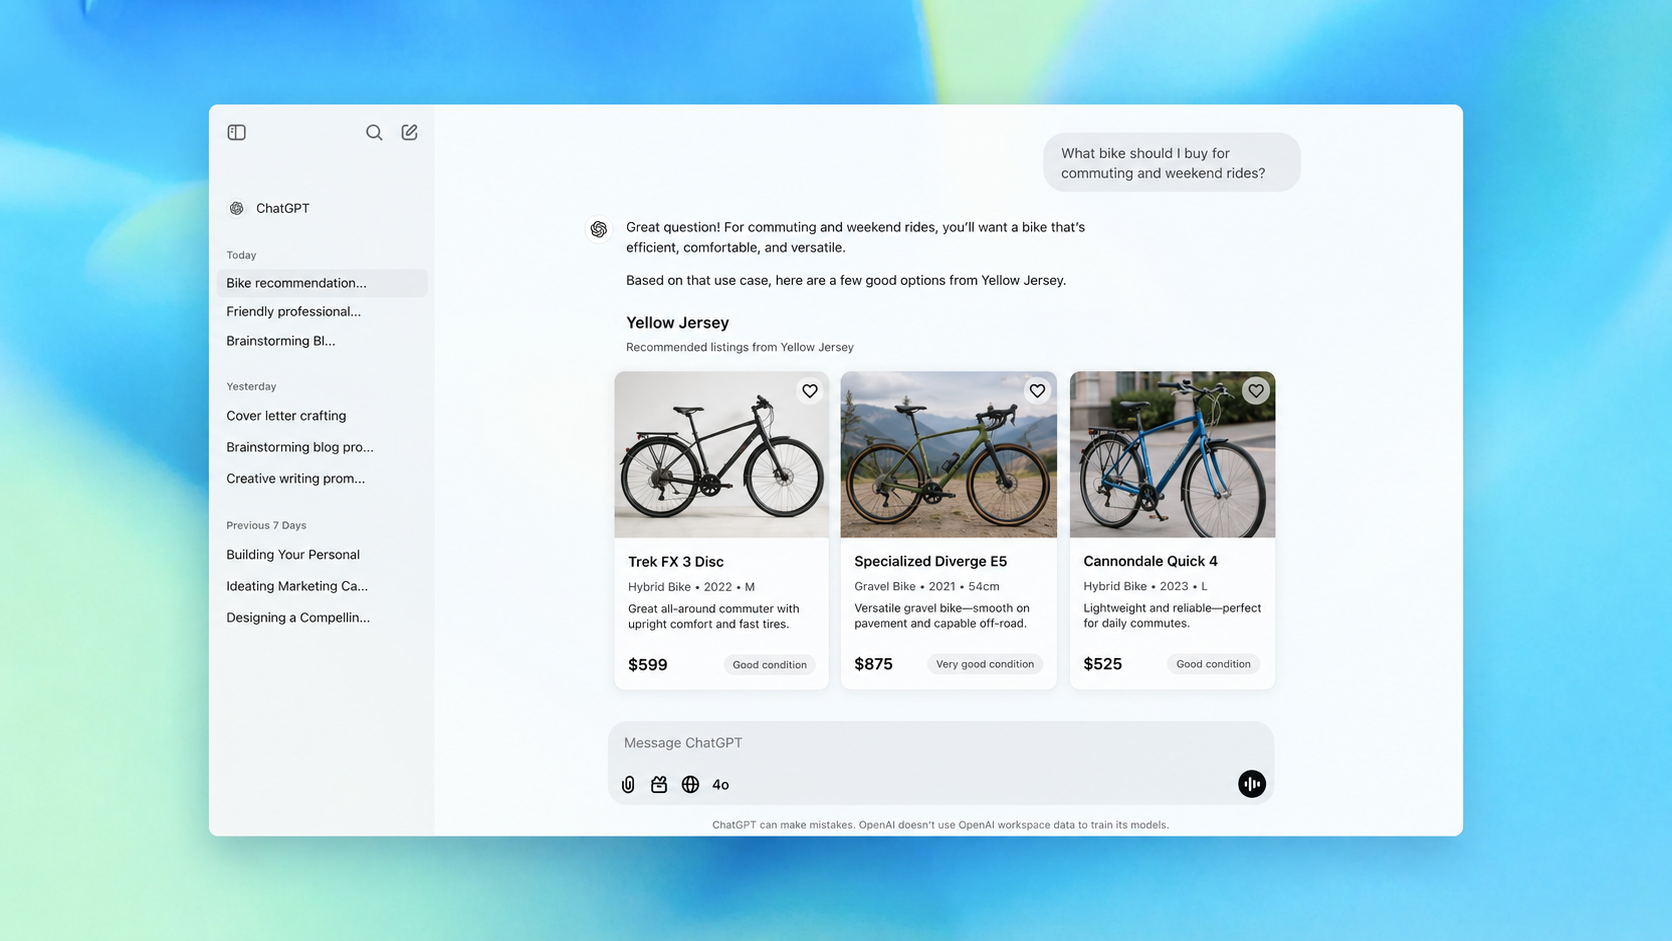Screen dimensions: 1672x941
Task: Click the ChatGPT logo in sidebar
Action: (237, 208)
